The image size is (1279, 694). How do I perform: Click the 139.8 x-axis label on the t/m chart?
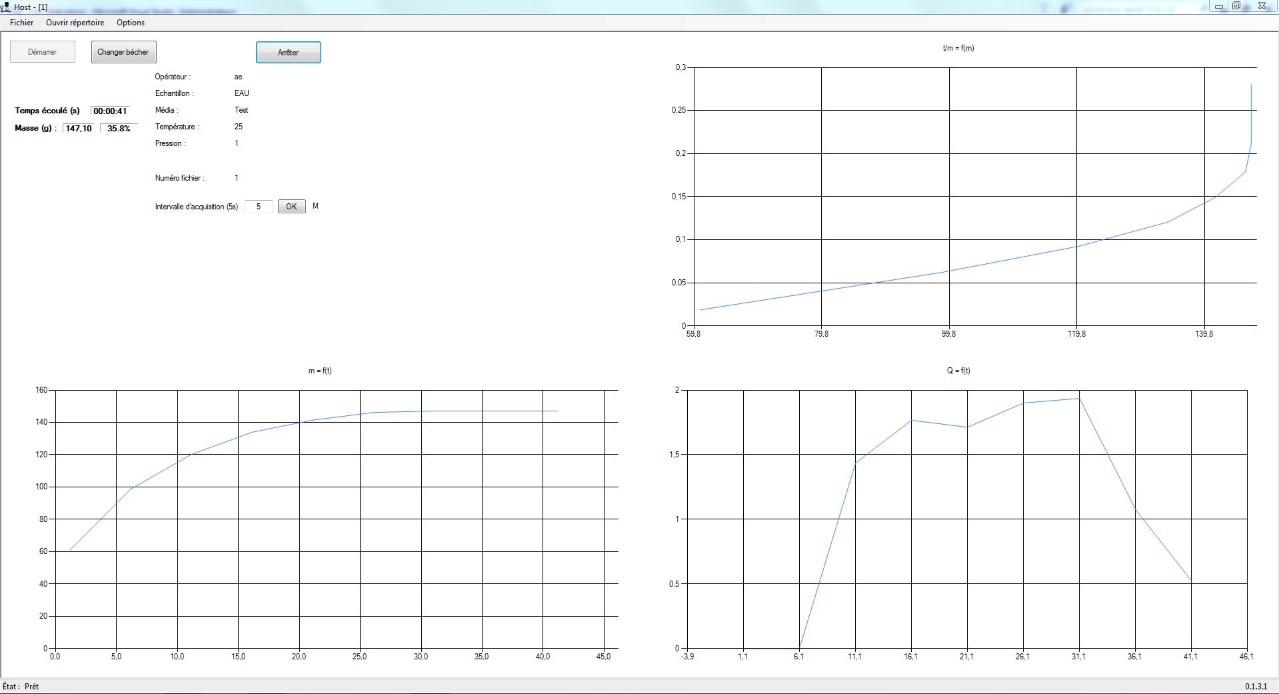click(x=1204, y=335)
